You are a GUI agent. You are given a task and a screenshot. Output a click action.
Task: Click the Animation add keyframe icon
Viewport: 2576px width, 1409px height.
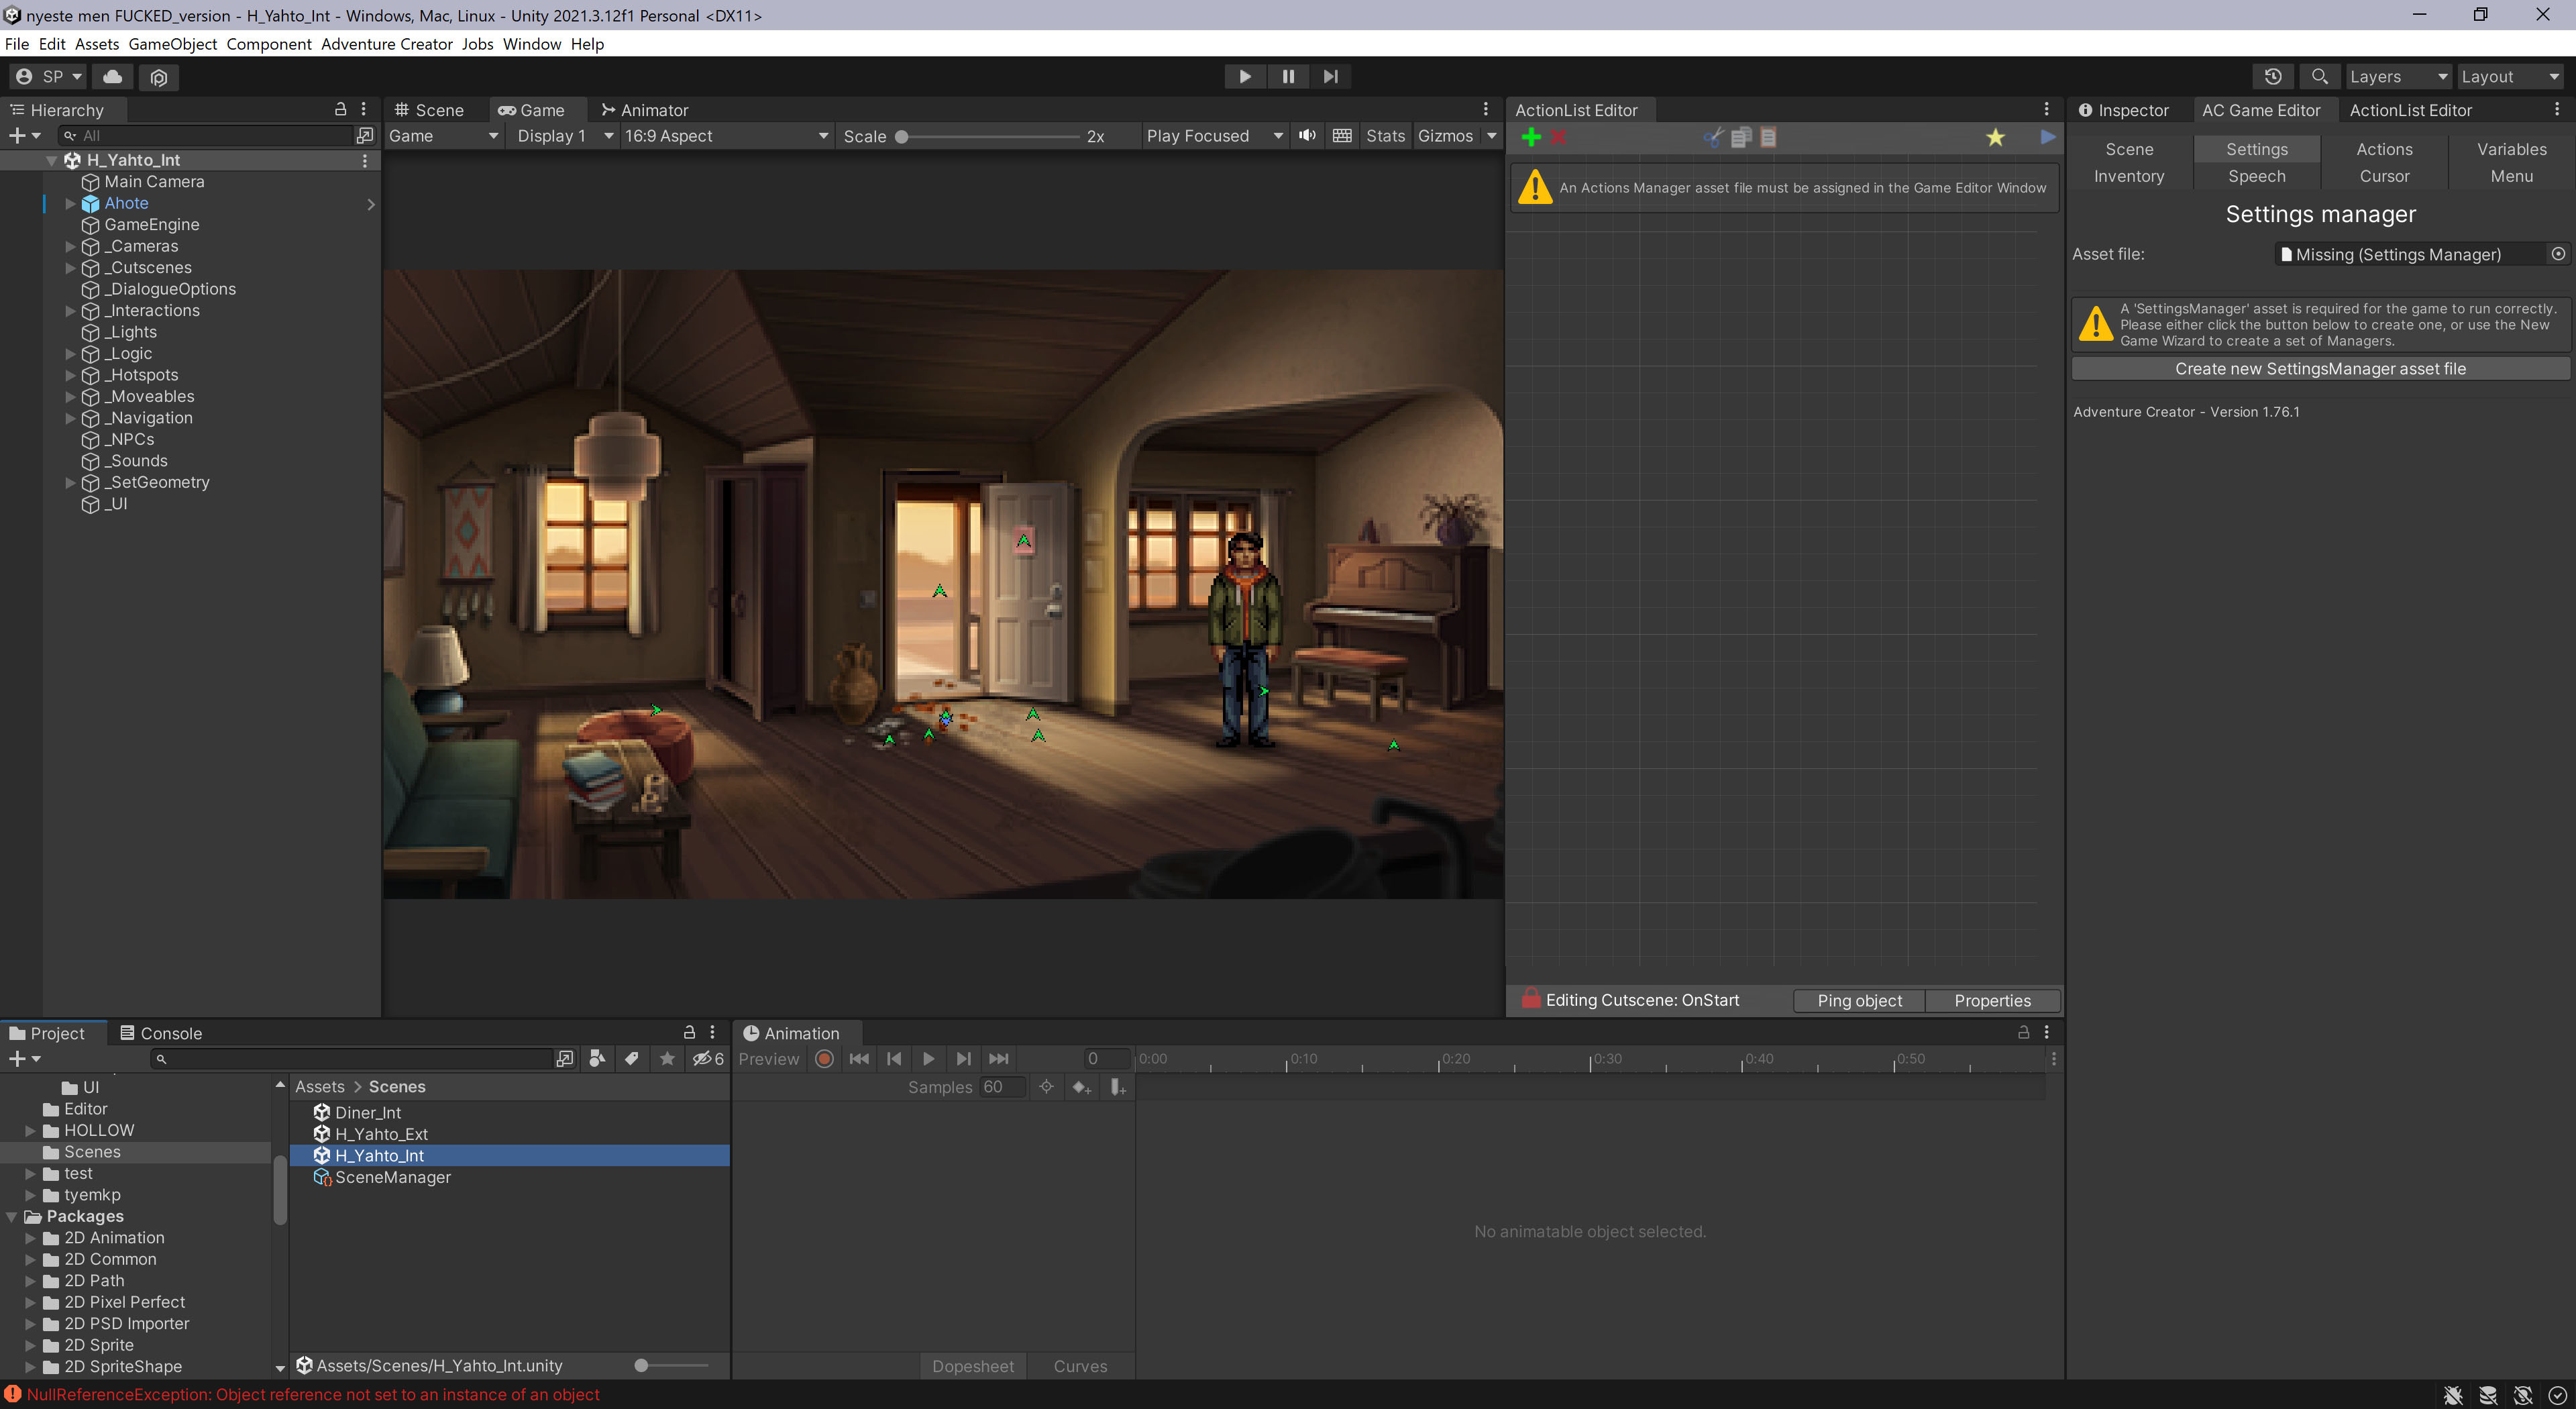[x=1081, y=1087]
